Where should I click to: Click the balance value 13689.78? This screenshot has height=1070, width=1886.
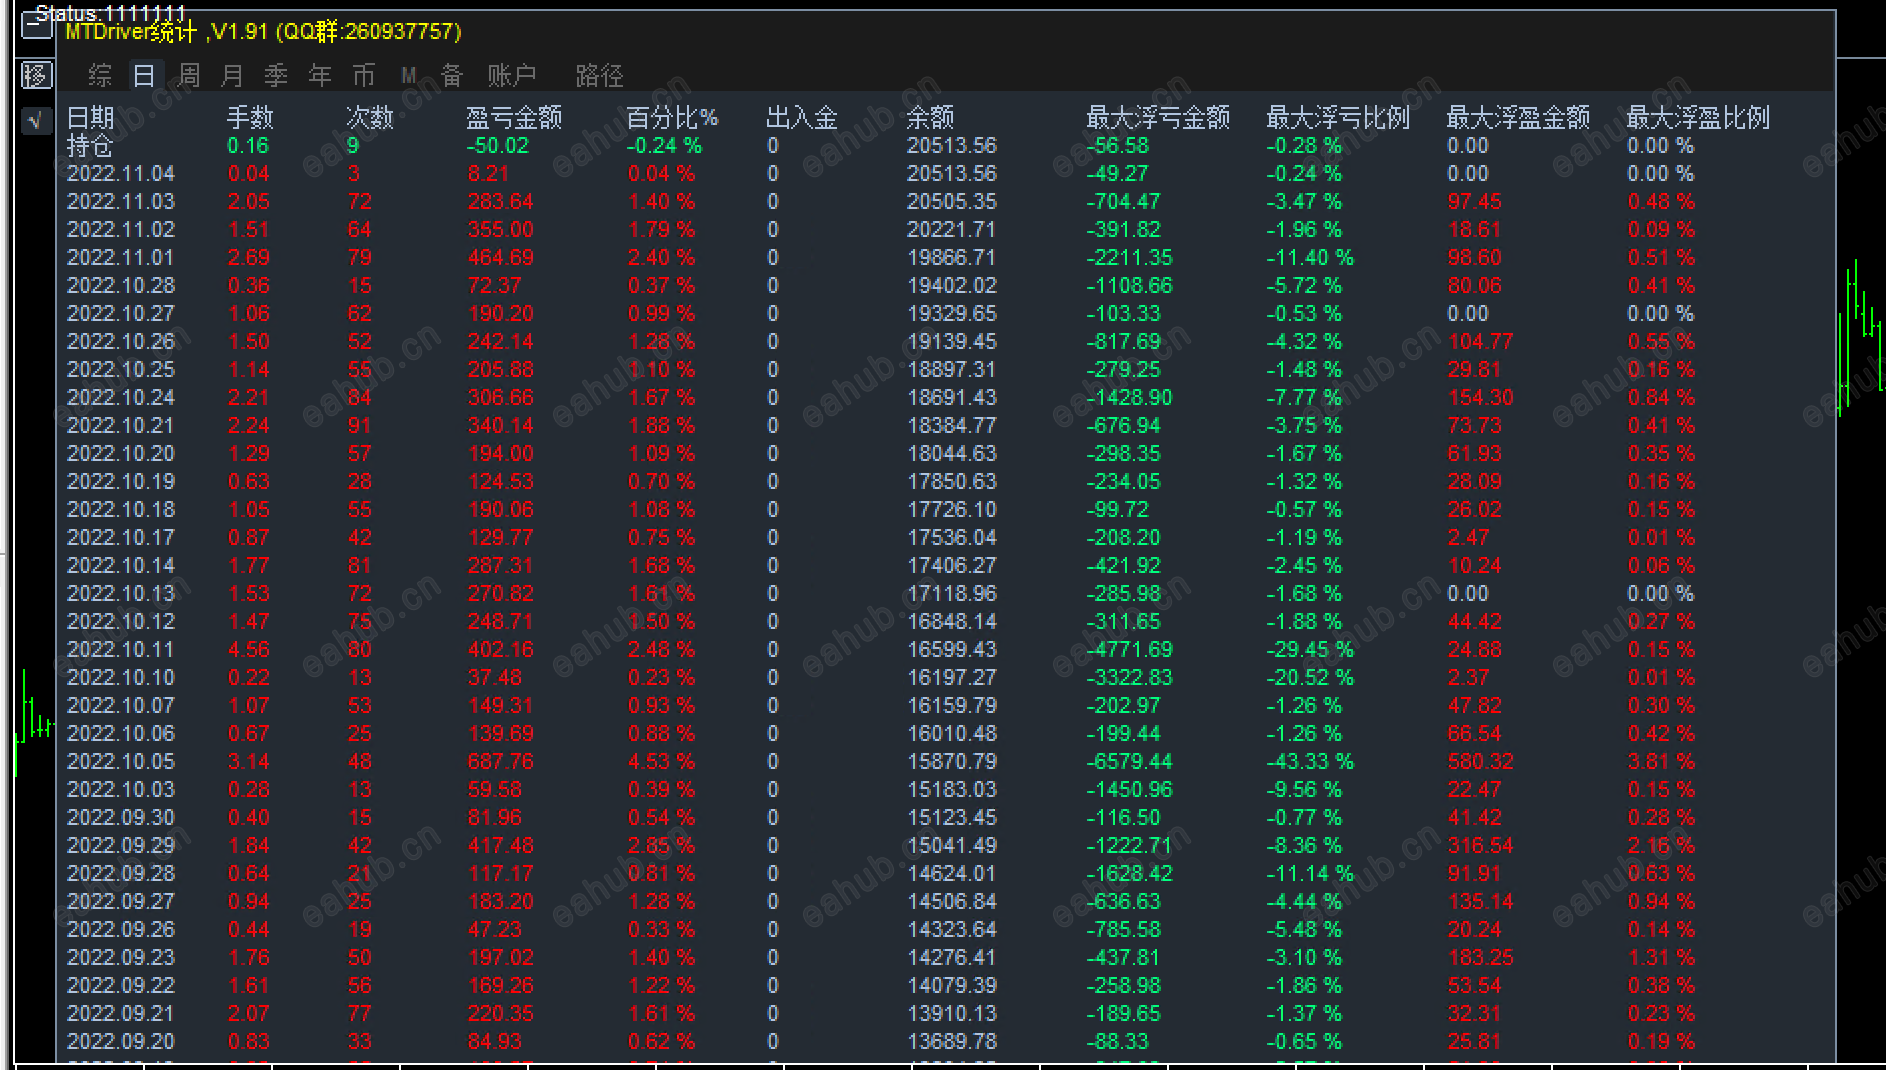point(952,1042)
